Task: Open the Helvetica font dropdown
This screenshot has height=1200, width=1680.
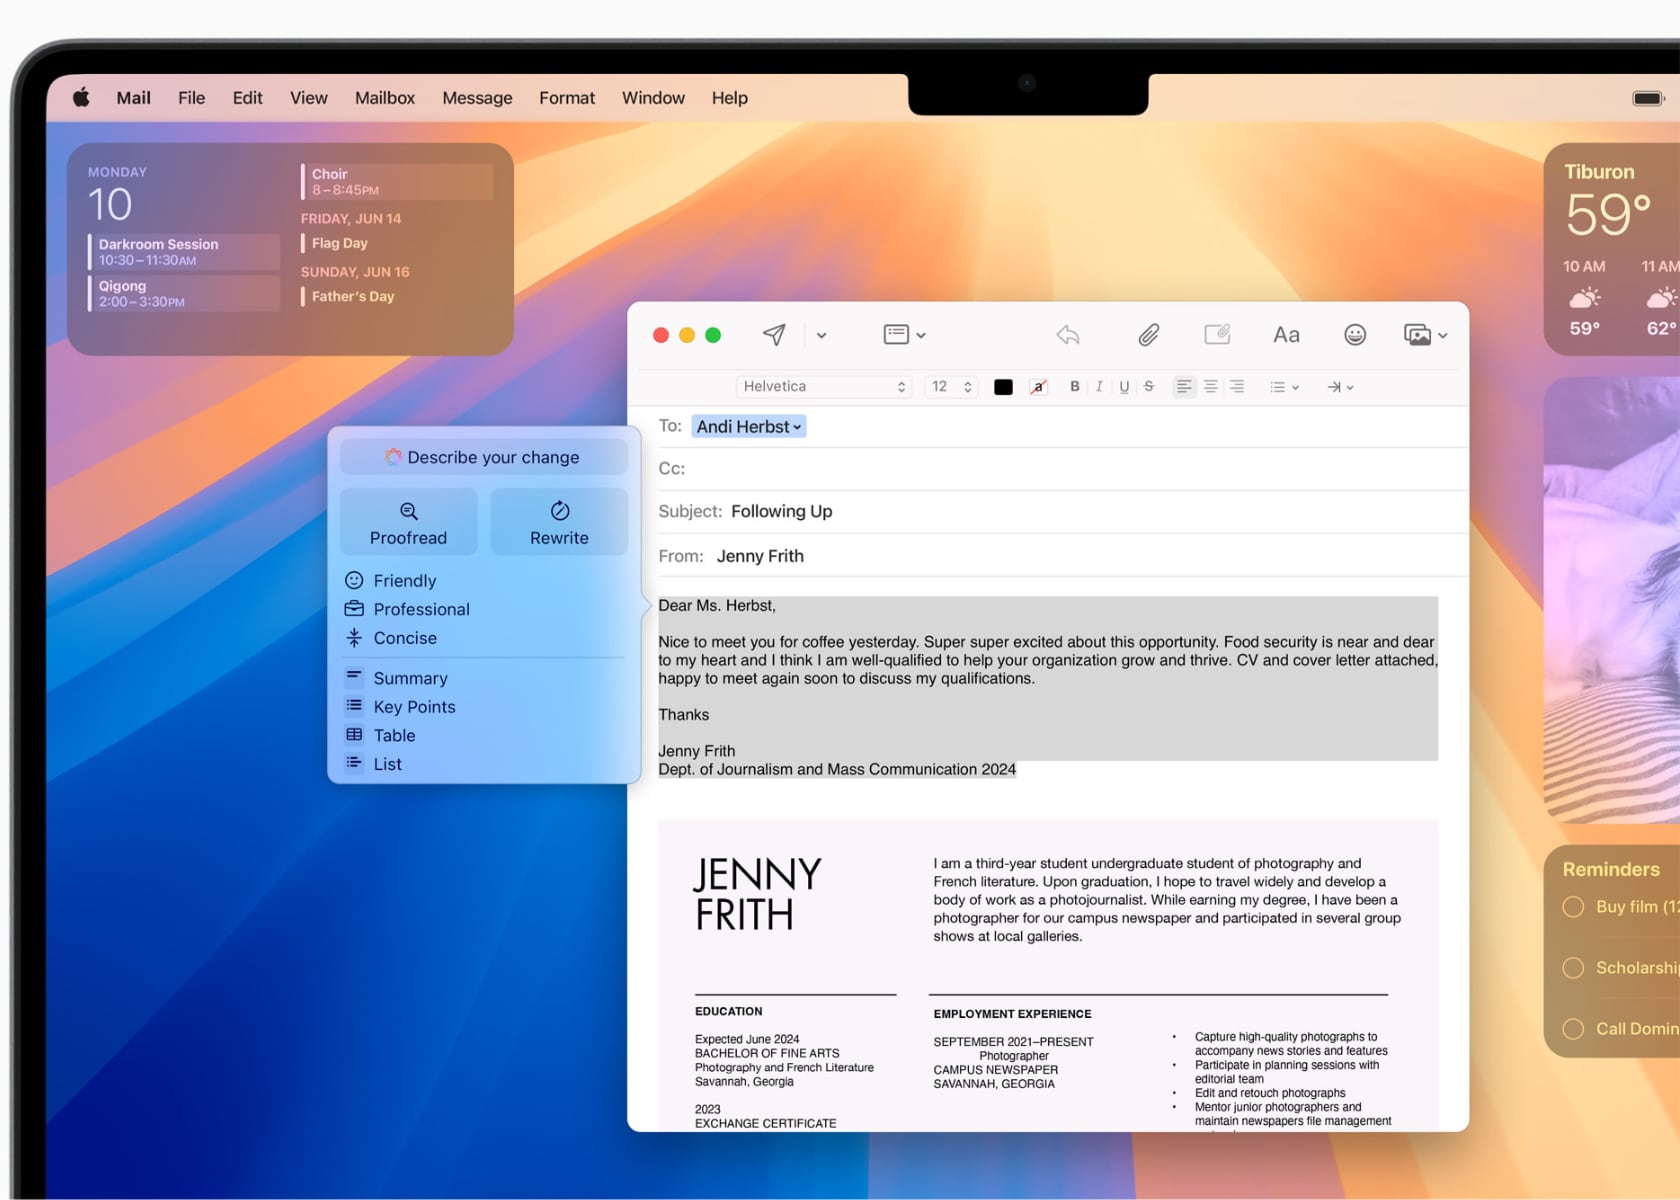Action: 823,387
